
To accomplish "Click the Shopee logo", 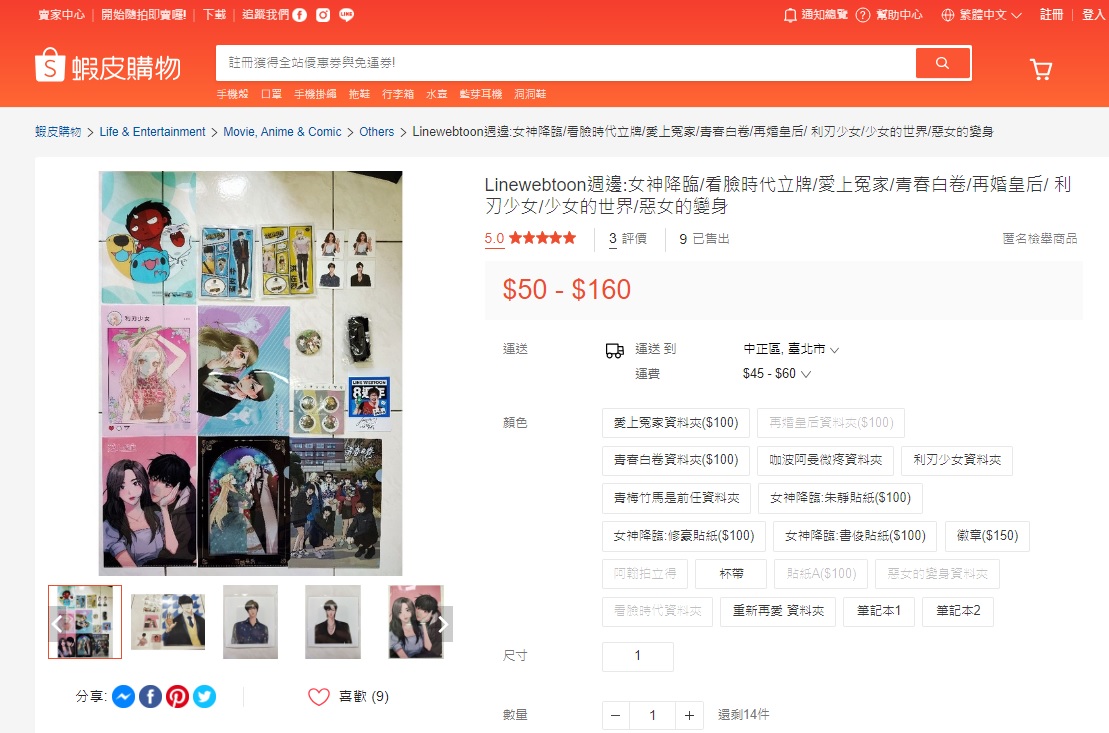I will (108, 67).
